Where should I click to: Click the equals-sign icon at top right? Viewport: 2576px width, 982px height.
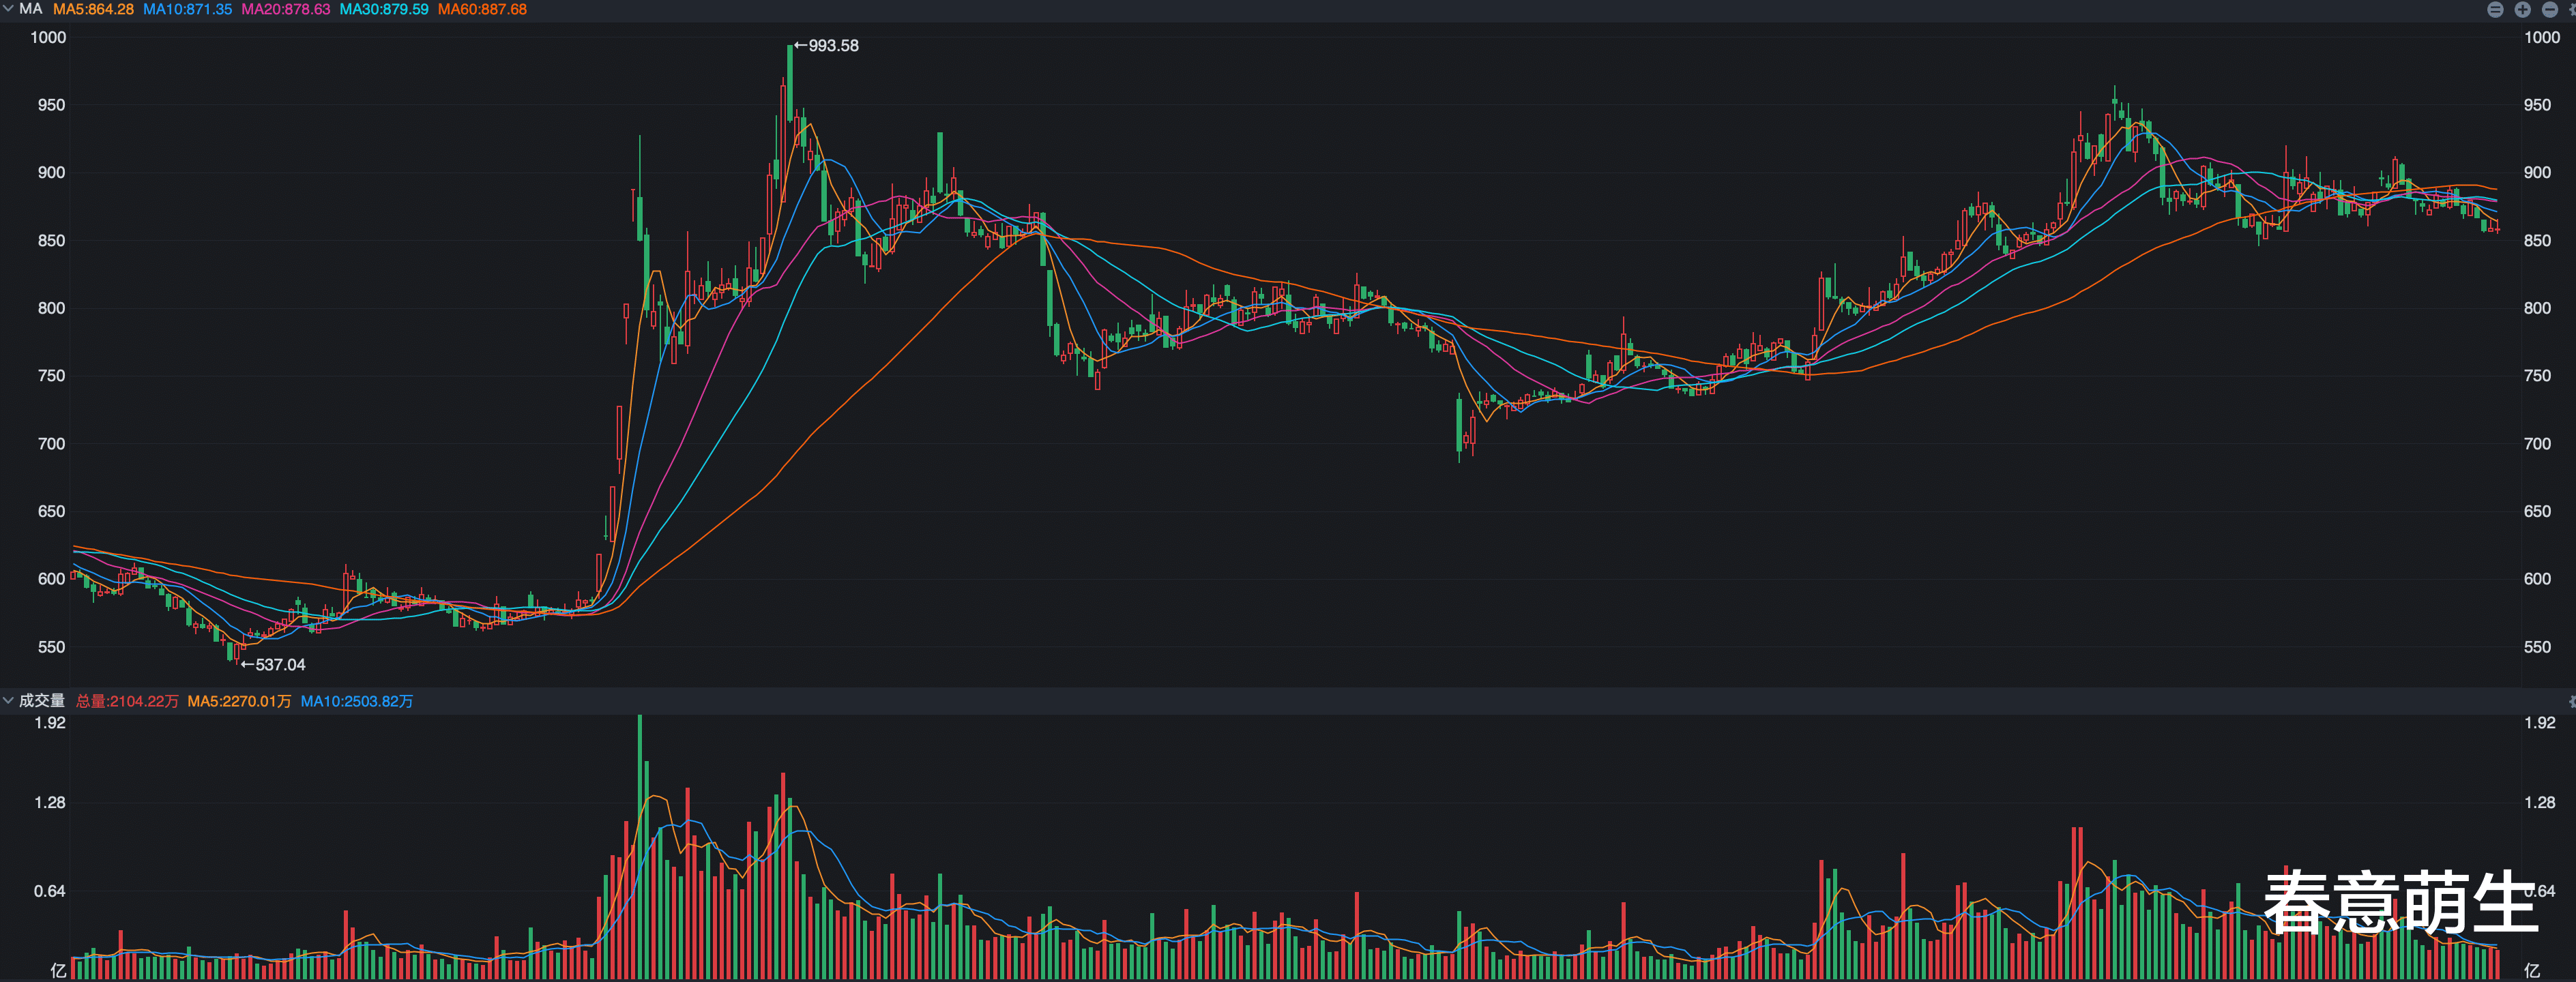click(x=2495, y=9)
